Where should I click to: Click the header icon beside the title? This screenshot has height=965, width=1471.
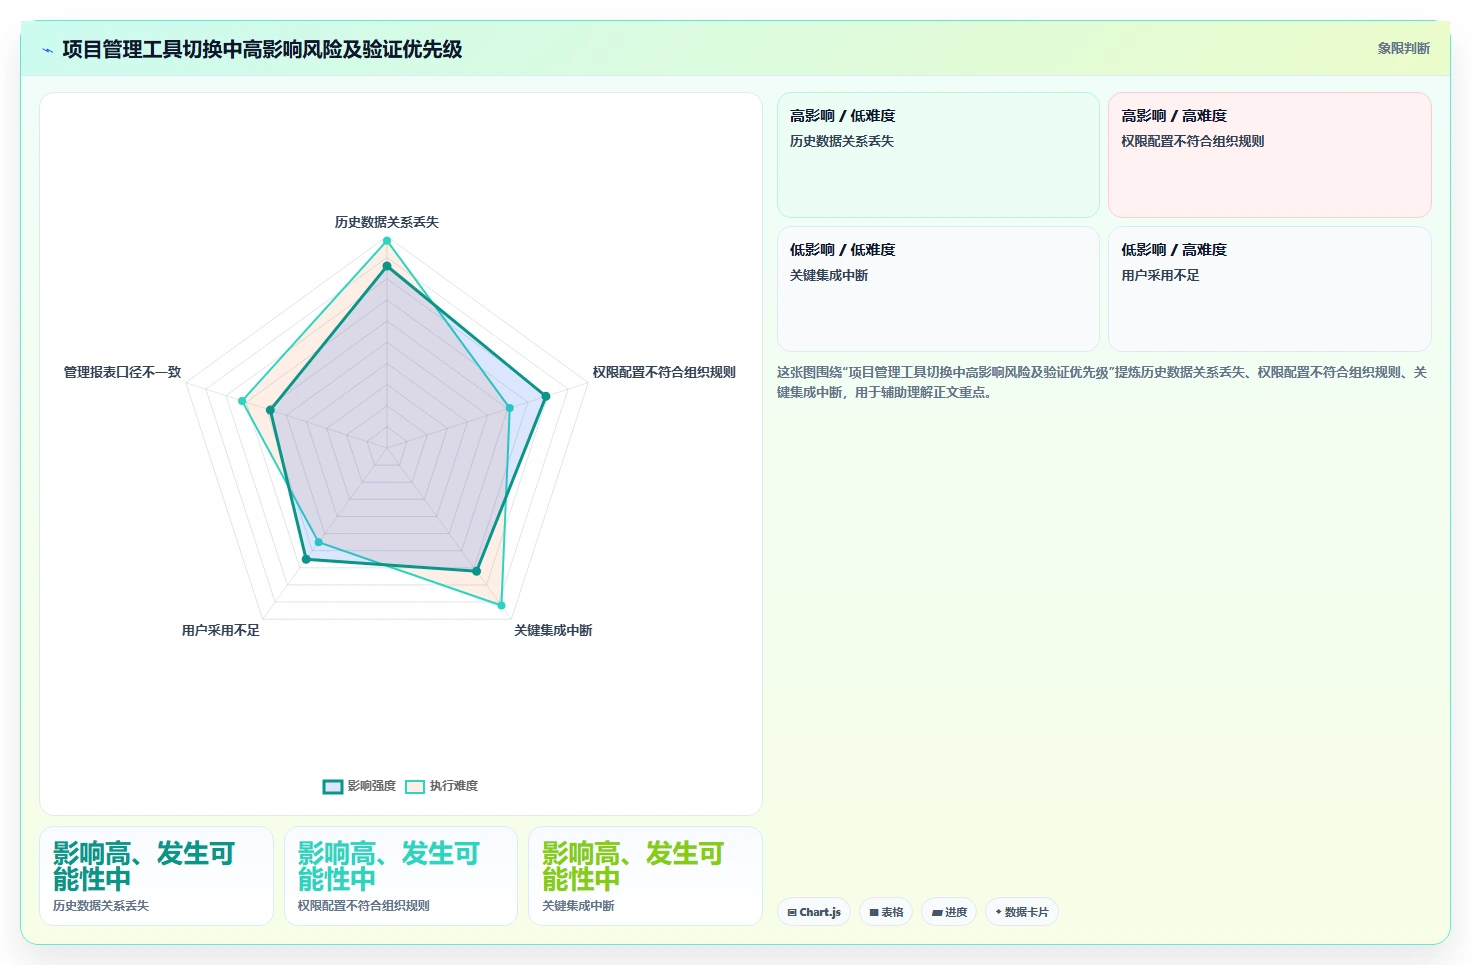[x=47, y=50]
